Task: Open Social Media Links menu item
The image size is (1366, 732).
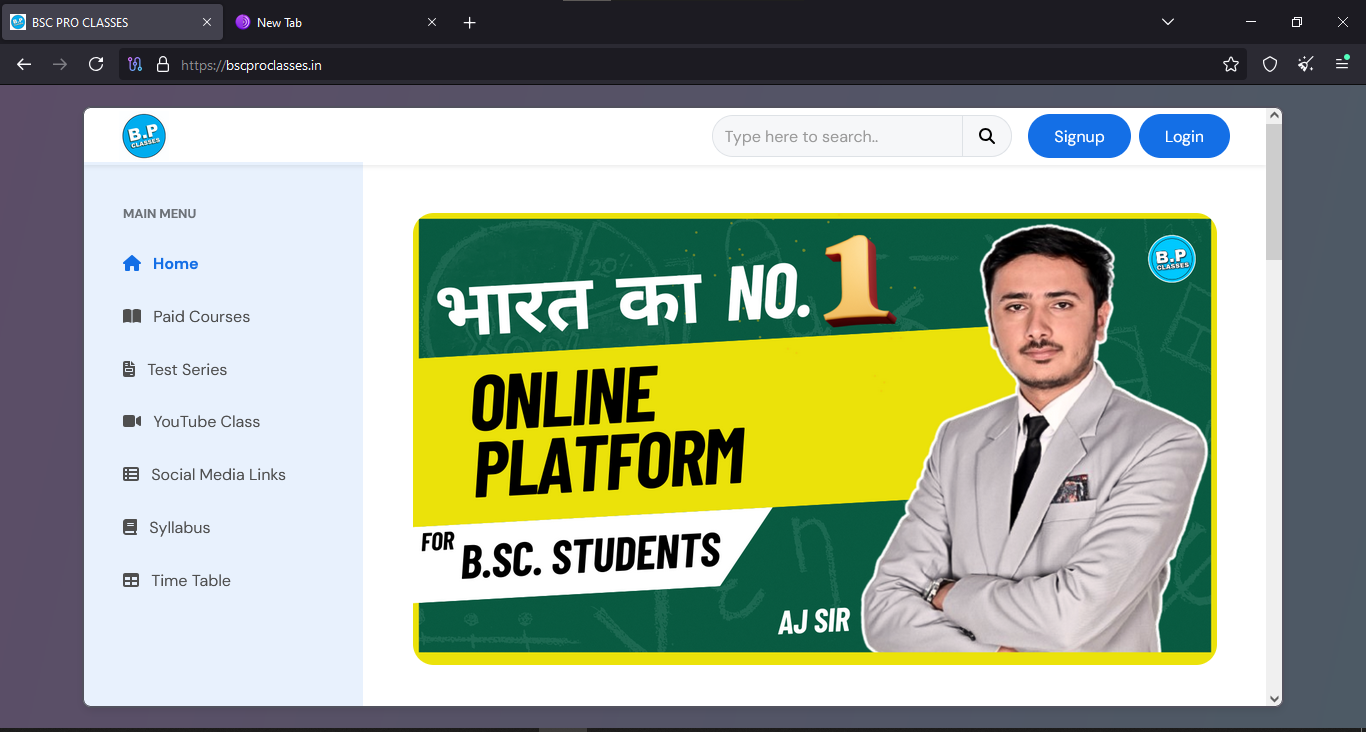Action: 204,474
